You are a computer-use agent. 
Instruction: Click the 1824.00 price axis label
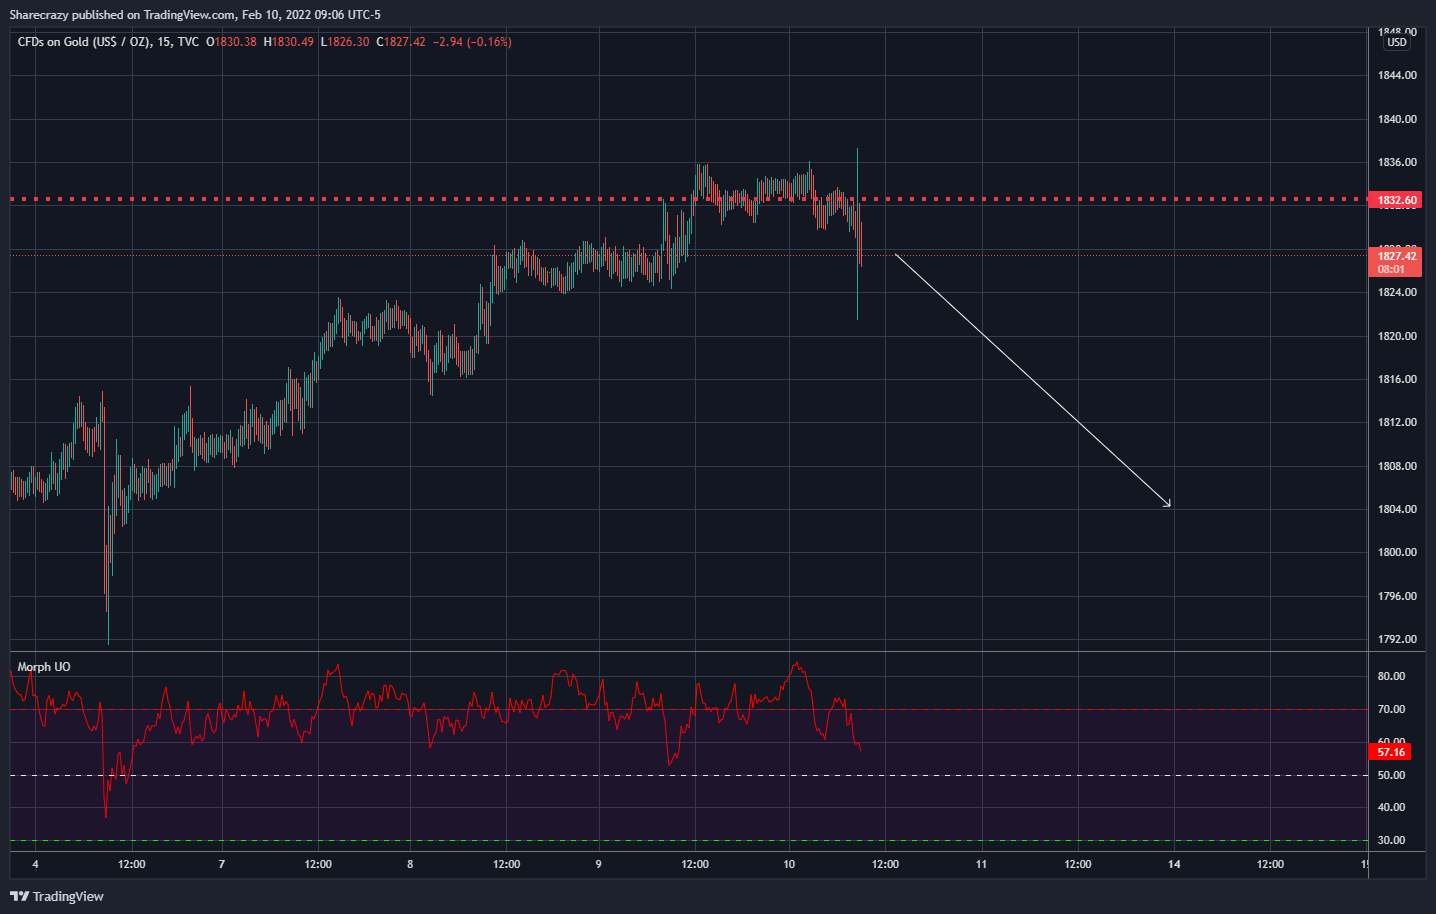point(1397,292)
